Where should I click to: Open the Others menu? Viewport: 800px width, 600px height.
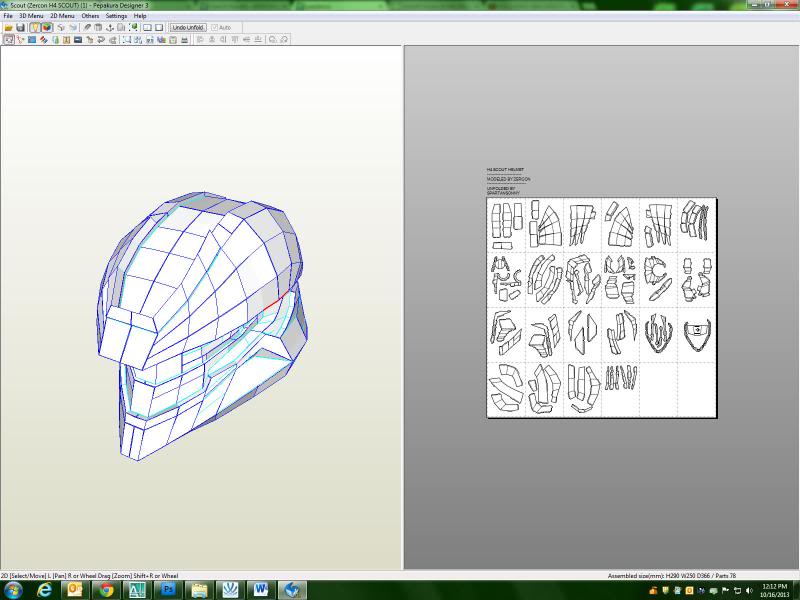pyautogui.click(x=90, y=16)
